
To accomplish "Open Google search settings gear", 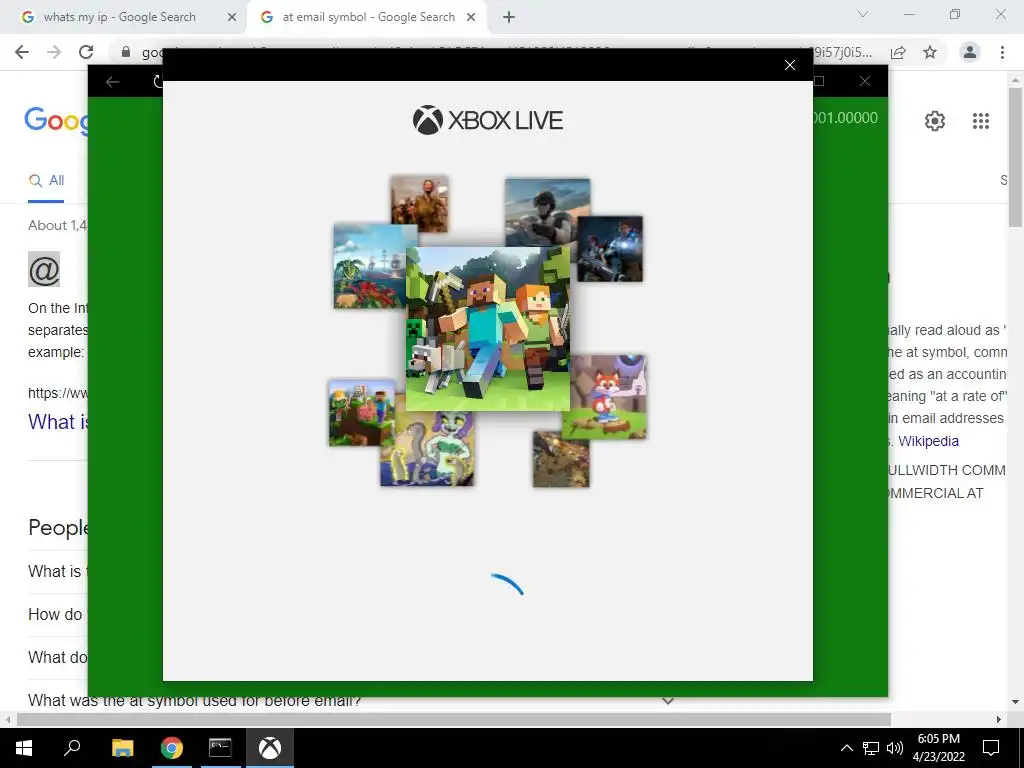I will pos(935,121).
